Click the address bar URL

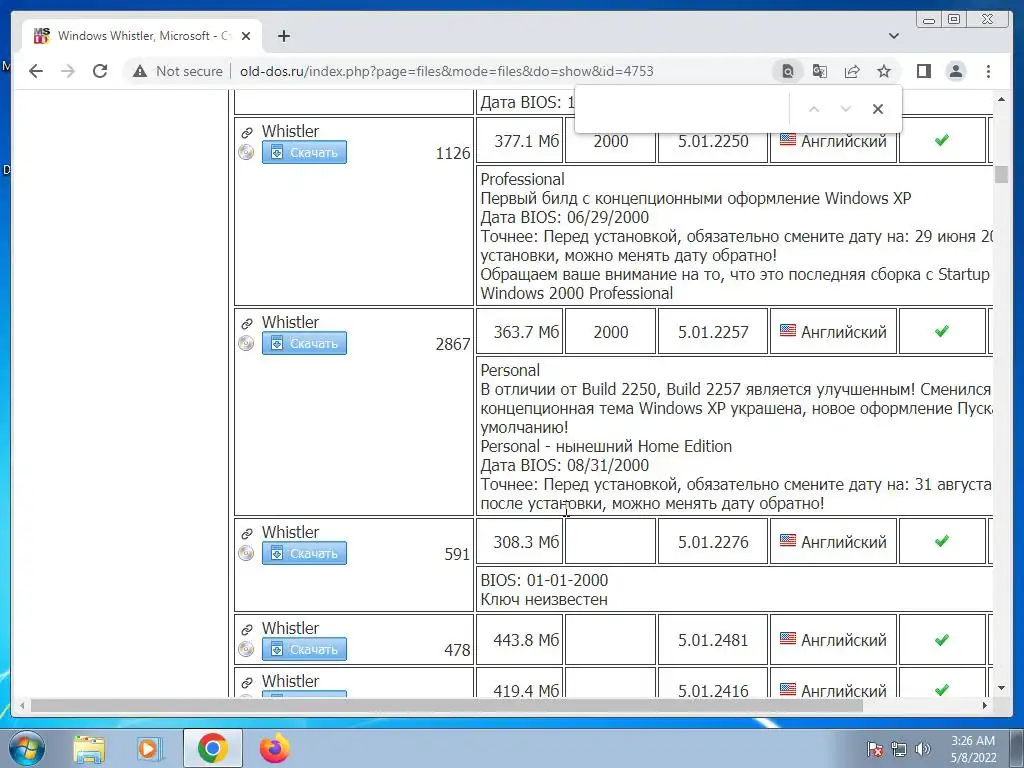(x=447, y=71)
